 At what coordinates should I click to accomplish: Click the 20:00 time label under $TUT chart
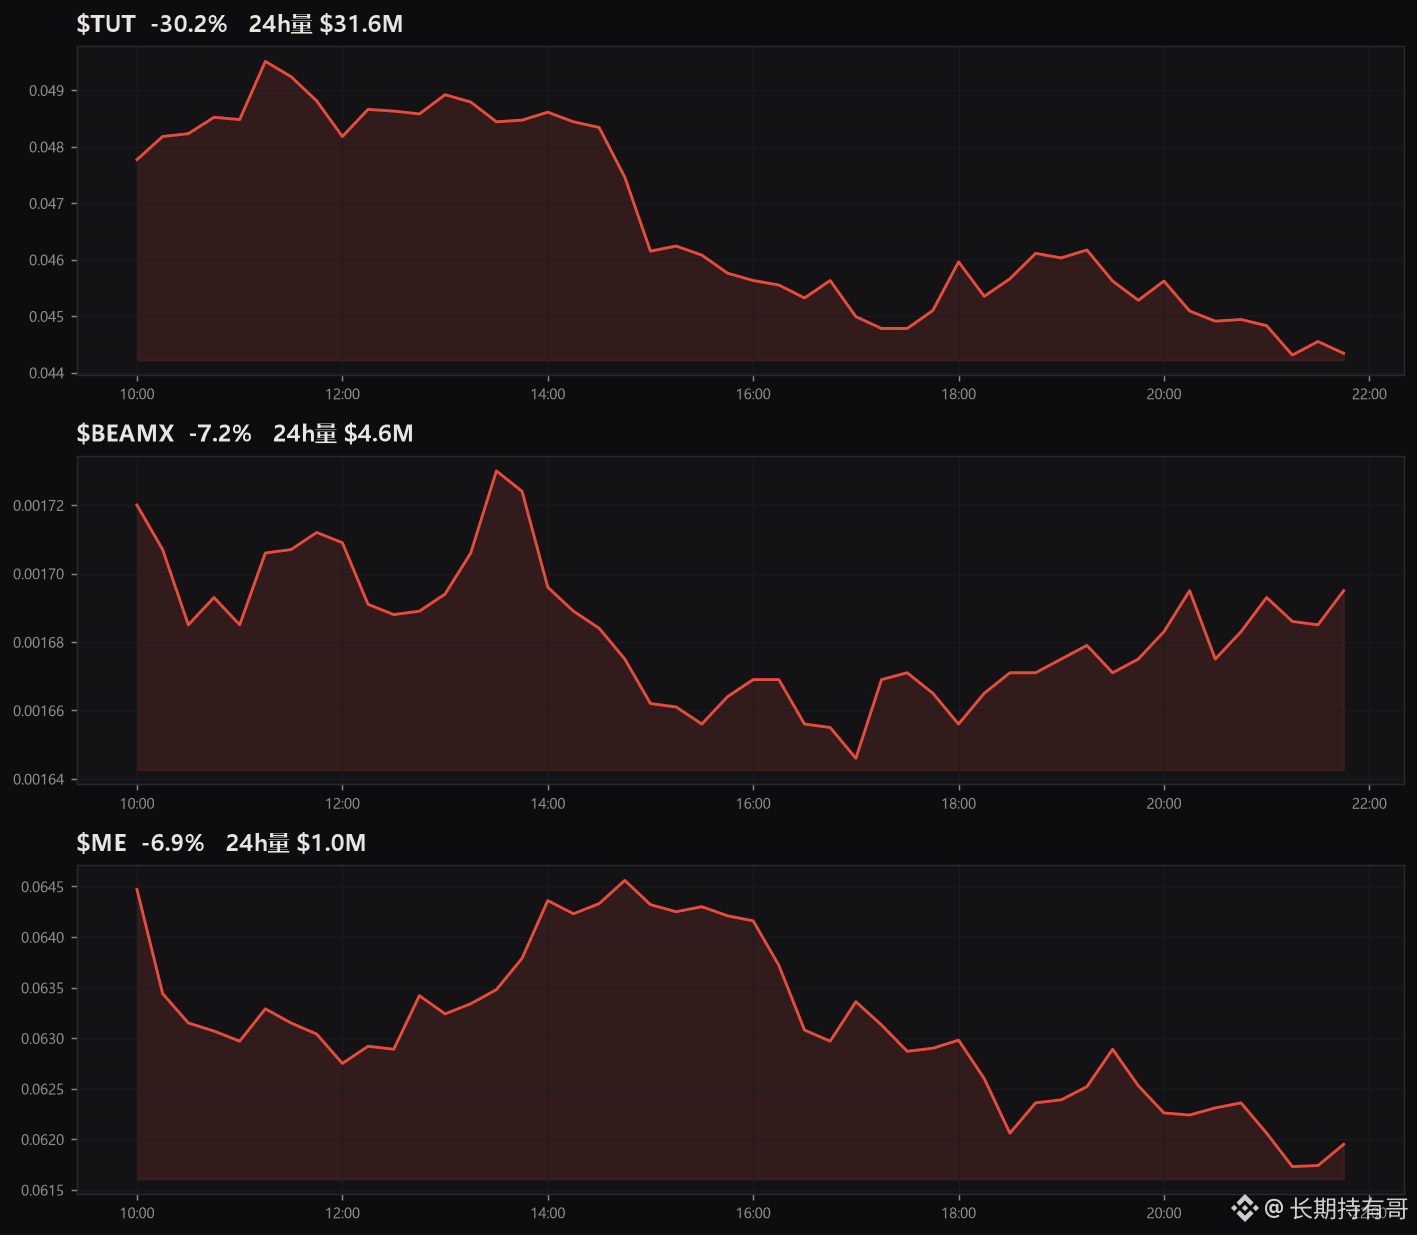point(1164,394)
